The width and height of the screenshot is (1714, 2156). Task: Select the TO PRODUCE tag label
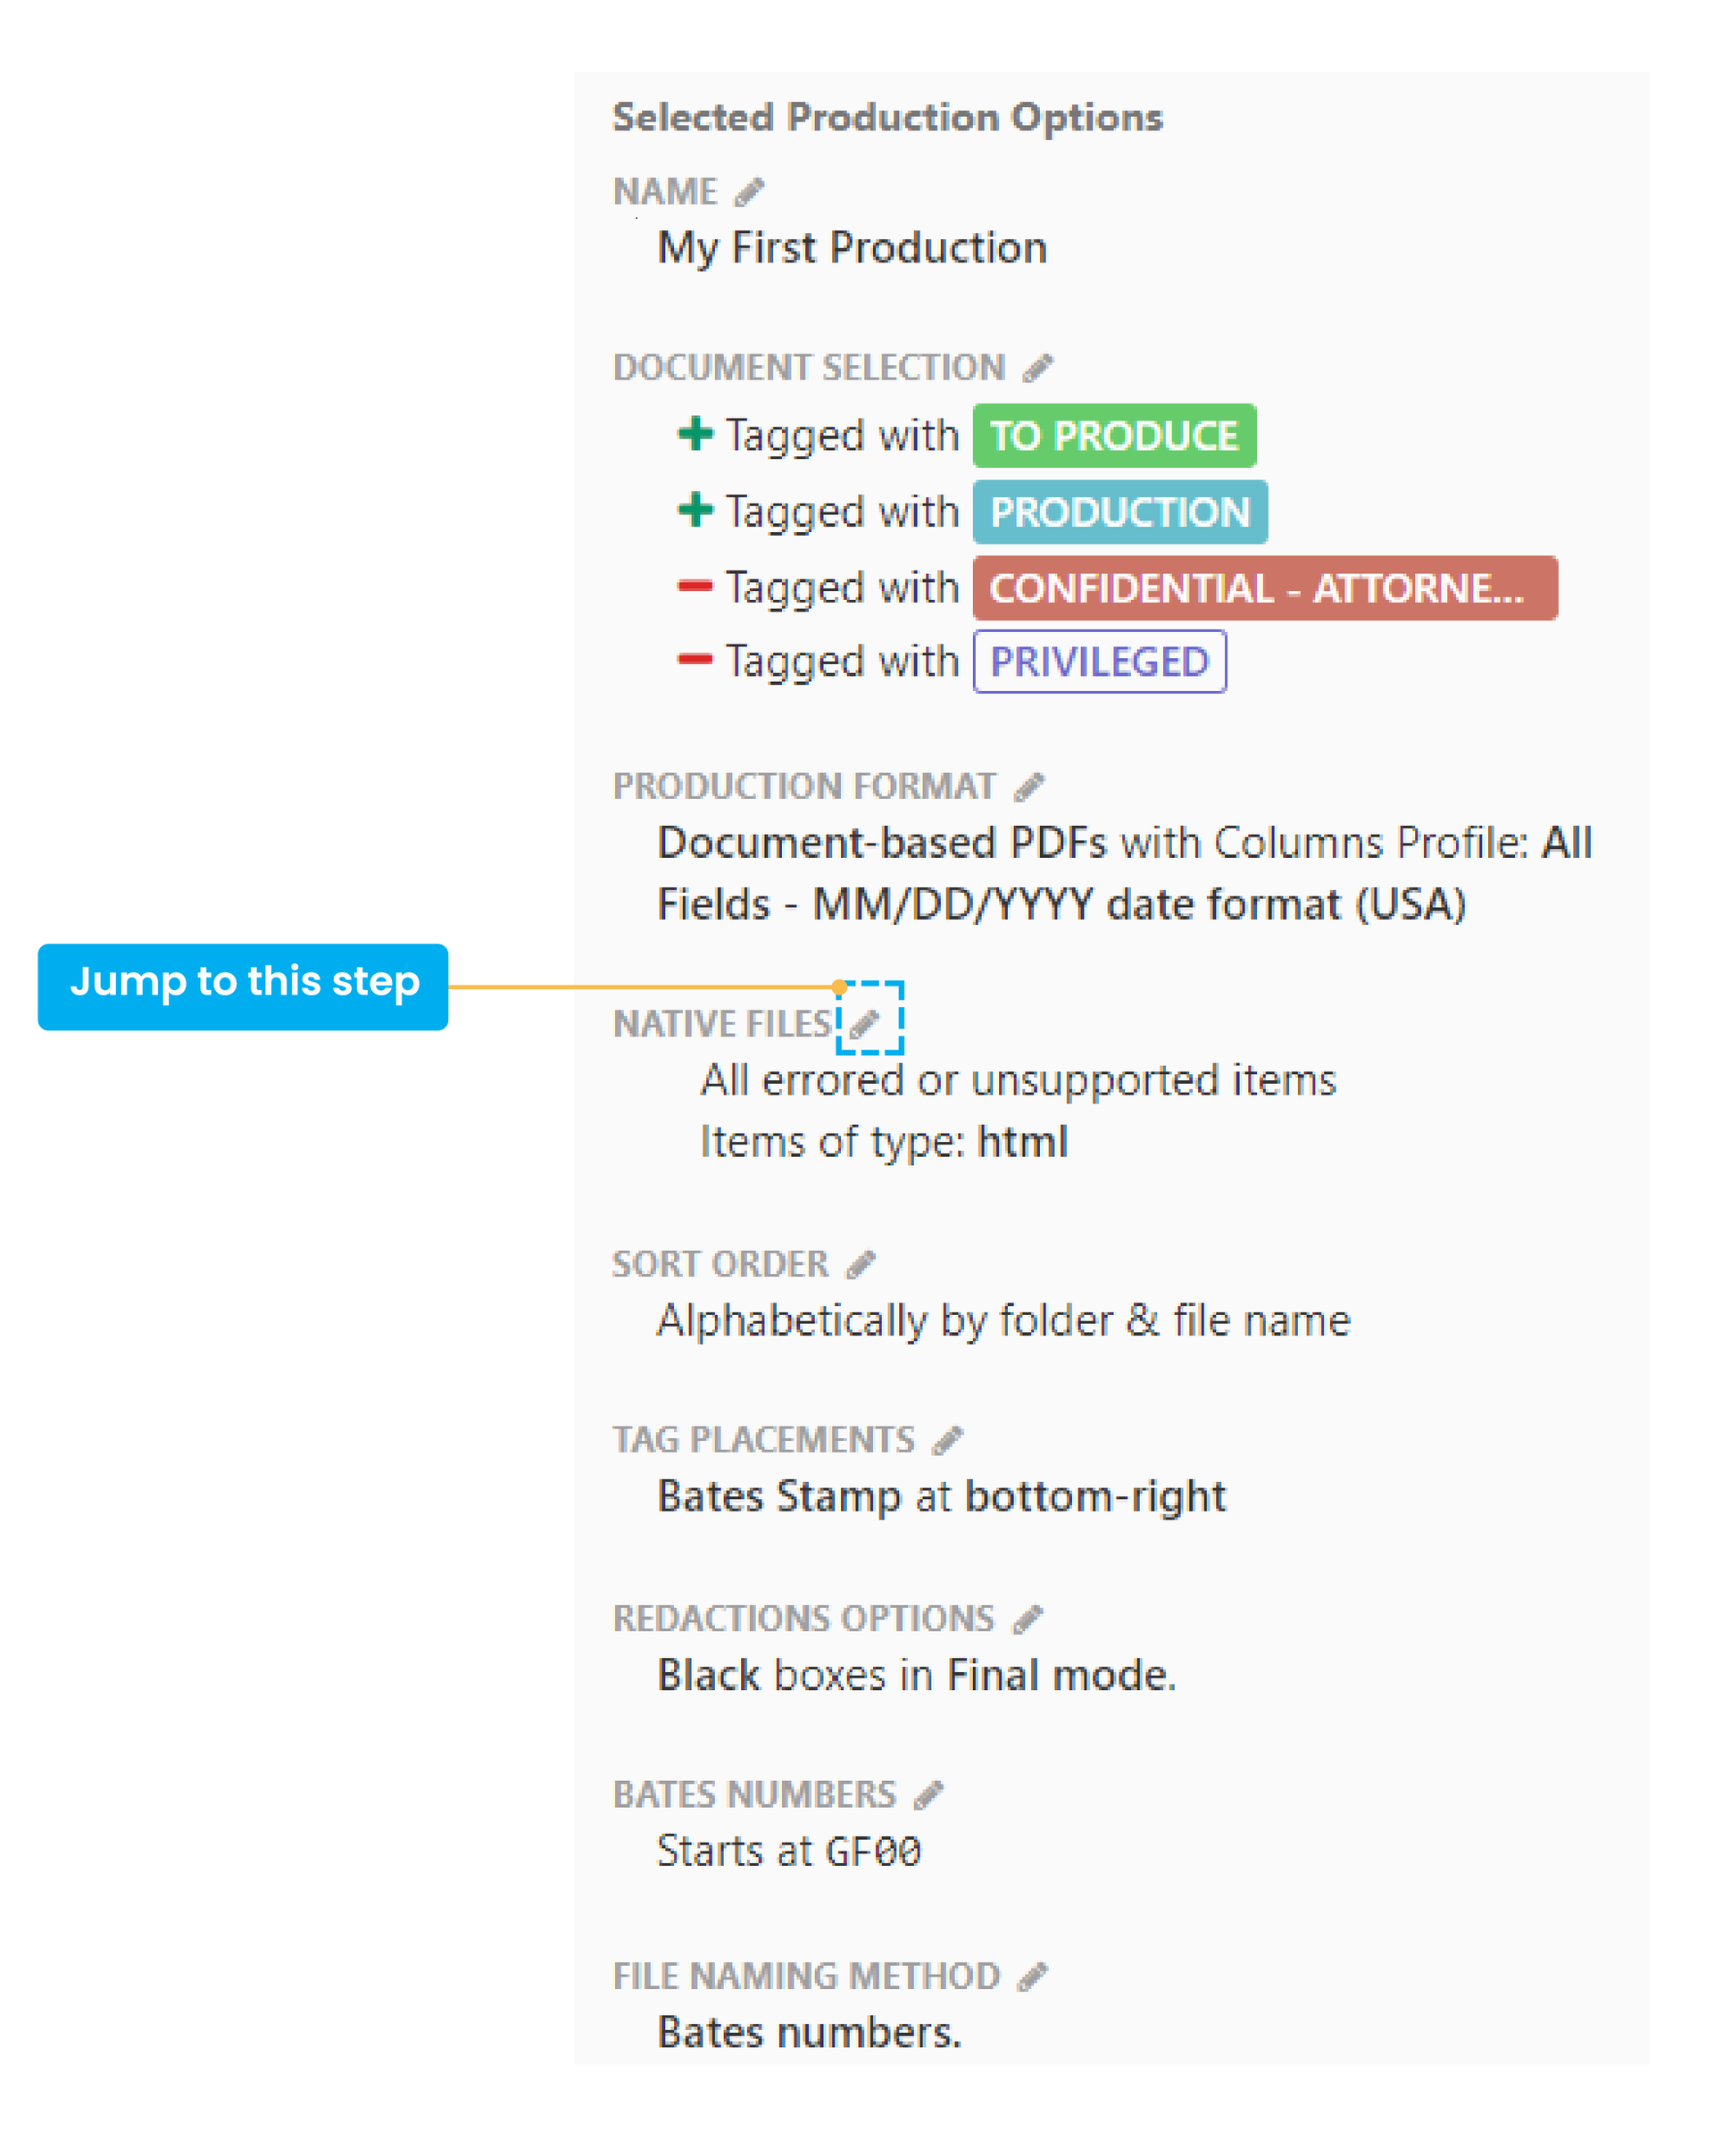coord(1114,435)
